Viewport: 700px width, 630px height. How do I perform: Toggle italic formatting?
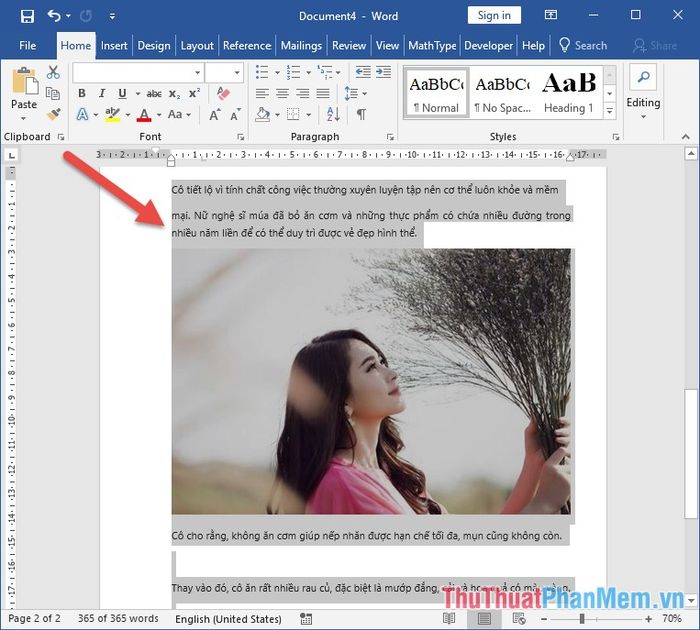point(102,93)
